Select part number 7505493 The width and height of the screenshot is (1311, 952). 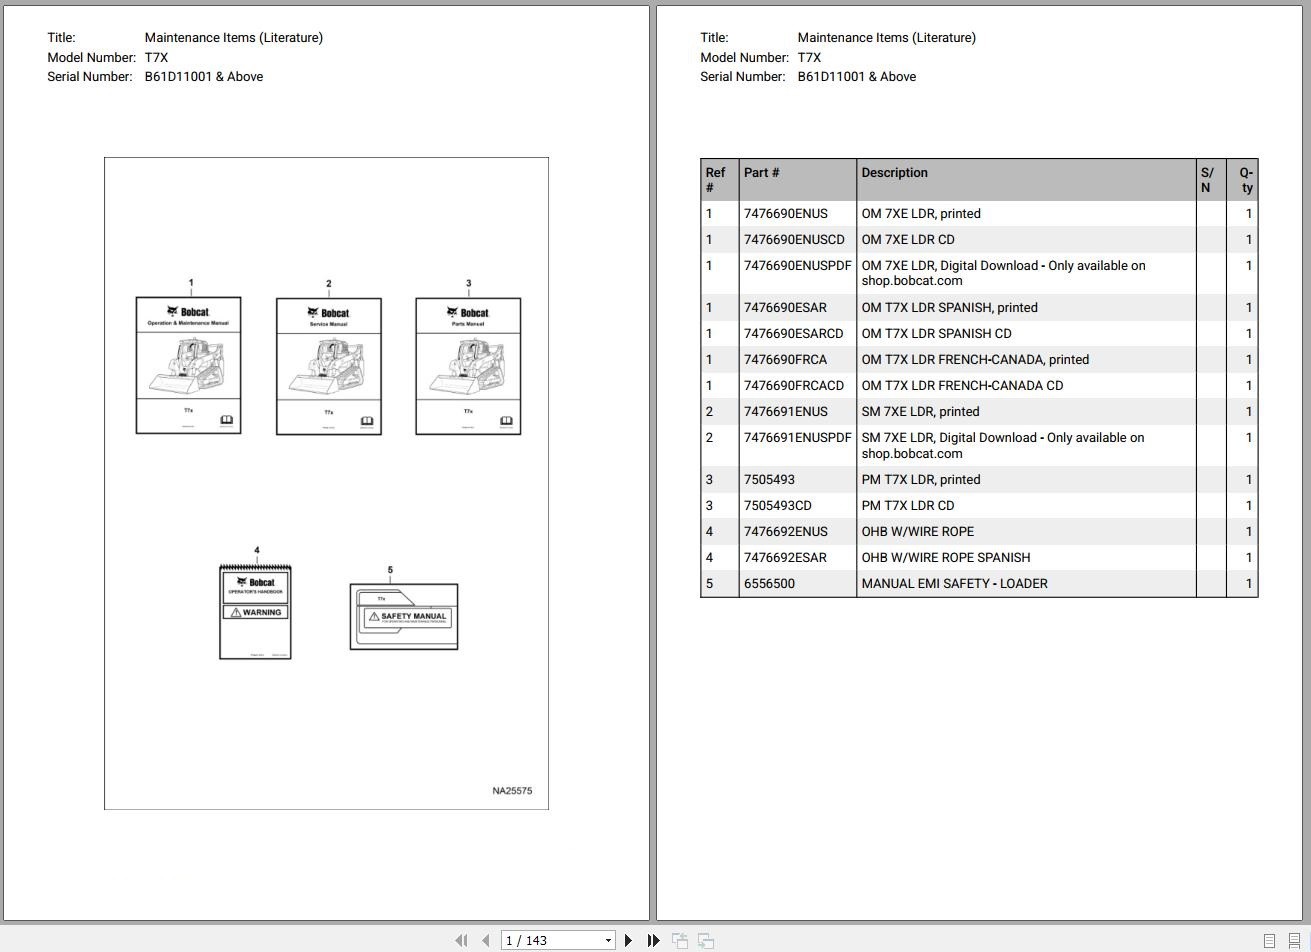click(769, 480)
